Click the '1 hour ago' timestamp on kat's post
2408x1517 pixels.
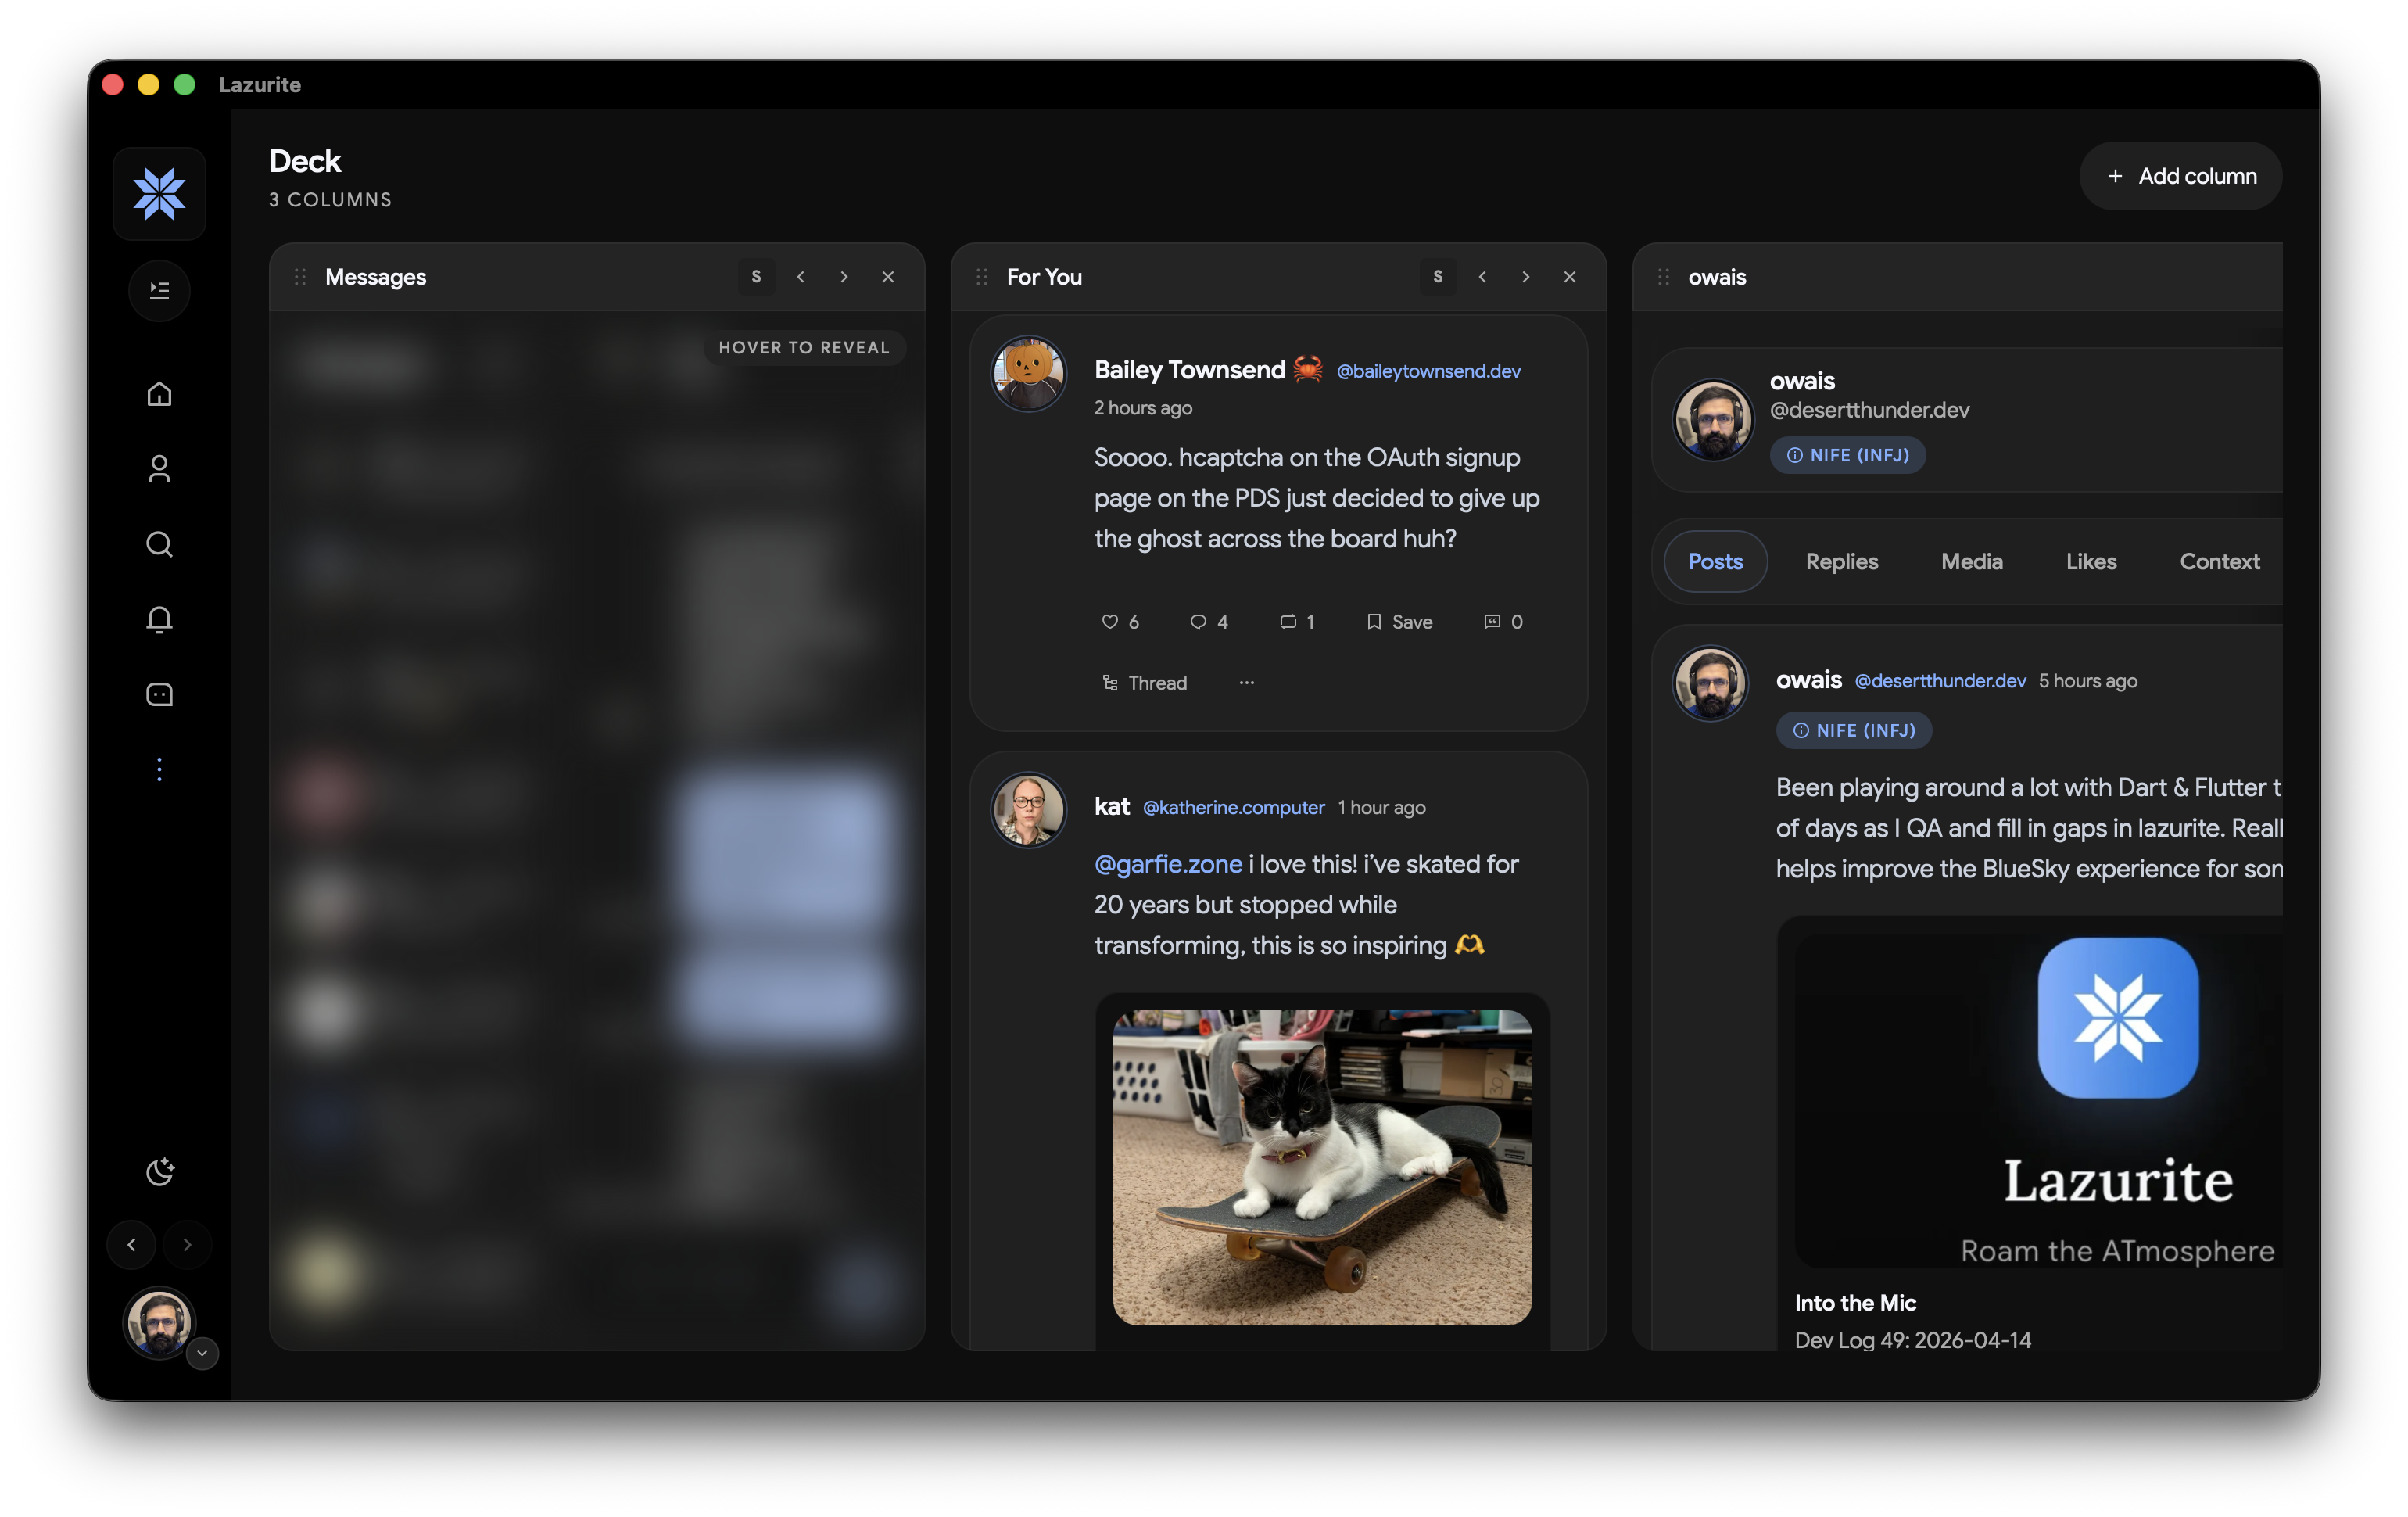click(1382, 807)
